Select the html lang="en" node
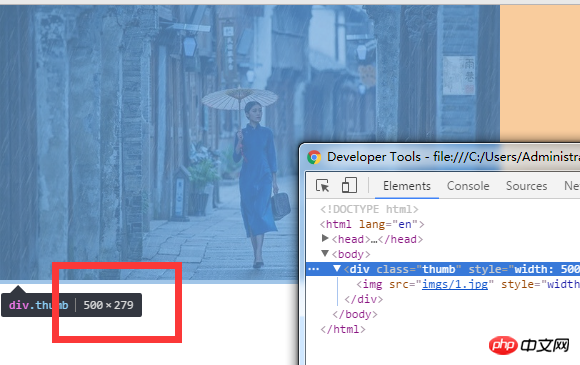Viewport: 580px width, 365px height. tap(372, 224)
